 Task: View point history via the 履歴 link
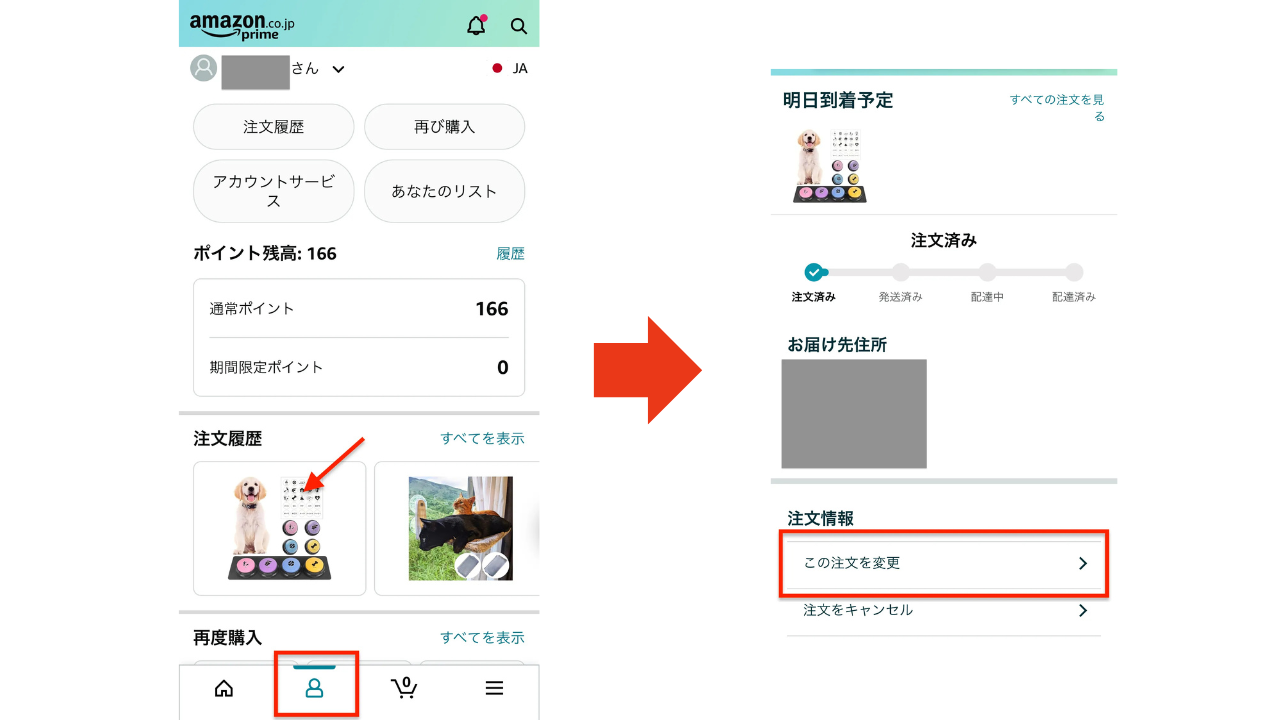pyautogui.click(x=510, y=253)
